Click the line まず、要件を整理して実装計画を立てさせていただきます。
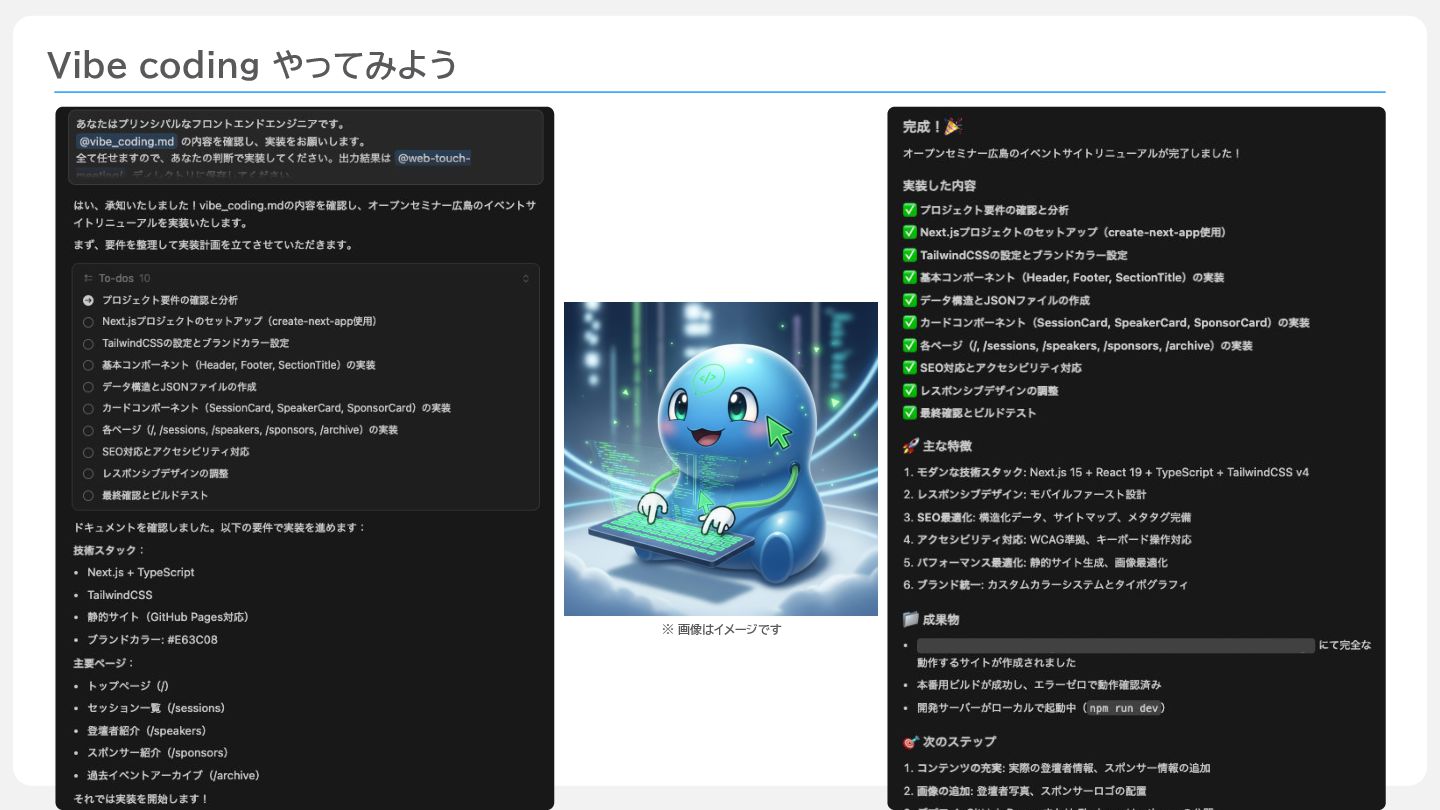Screen dimensions: 1440x810 pos(213,245)
